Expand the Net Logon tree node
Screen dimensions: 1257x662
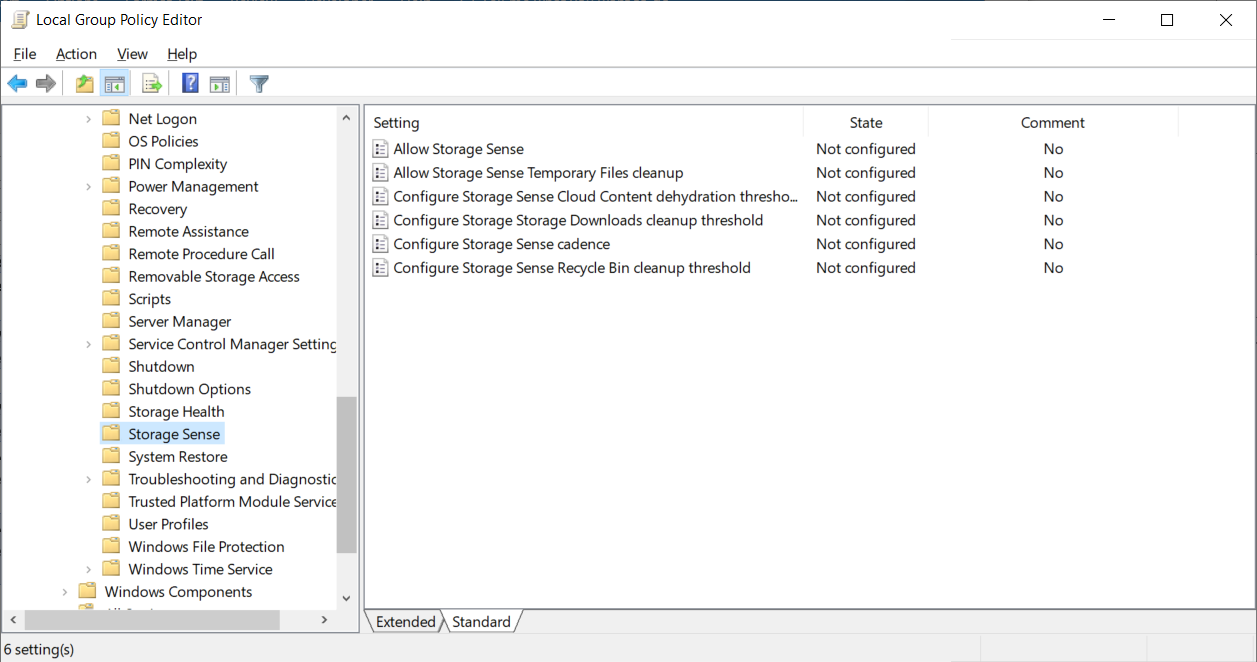[88, 119]
